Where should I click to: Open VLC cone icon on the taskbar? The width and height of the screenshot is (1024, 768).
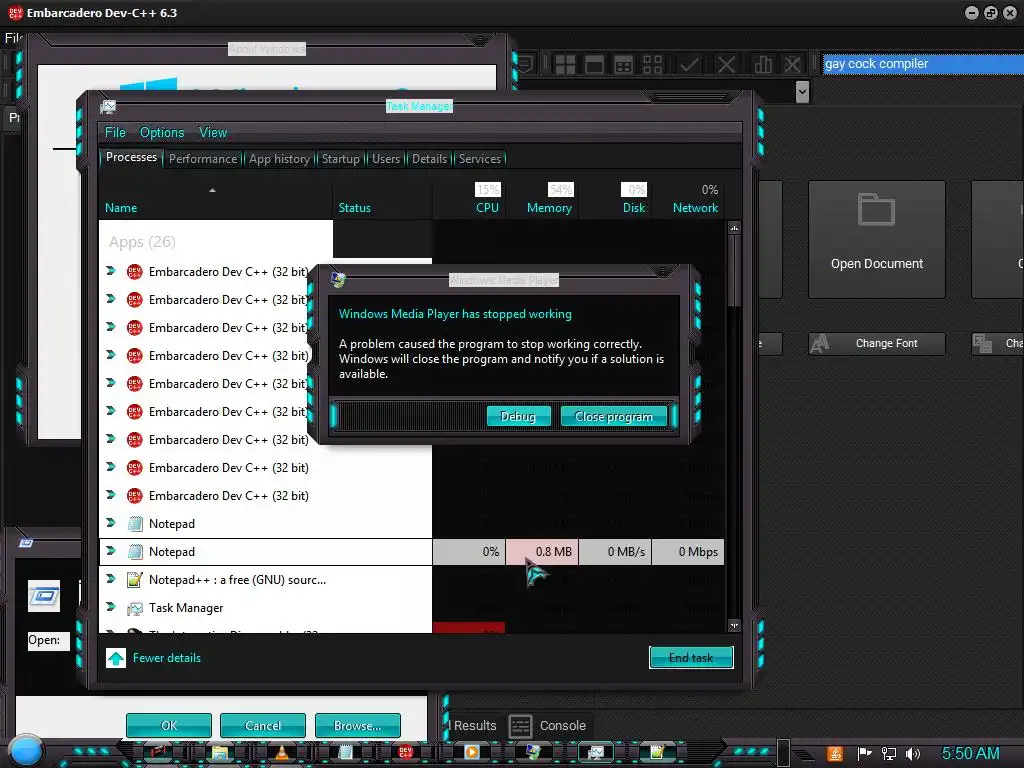(x=281, y=753)
